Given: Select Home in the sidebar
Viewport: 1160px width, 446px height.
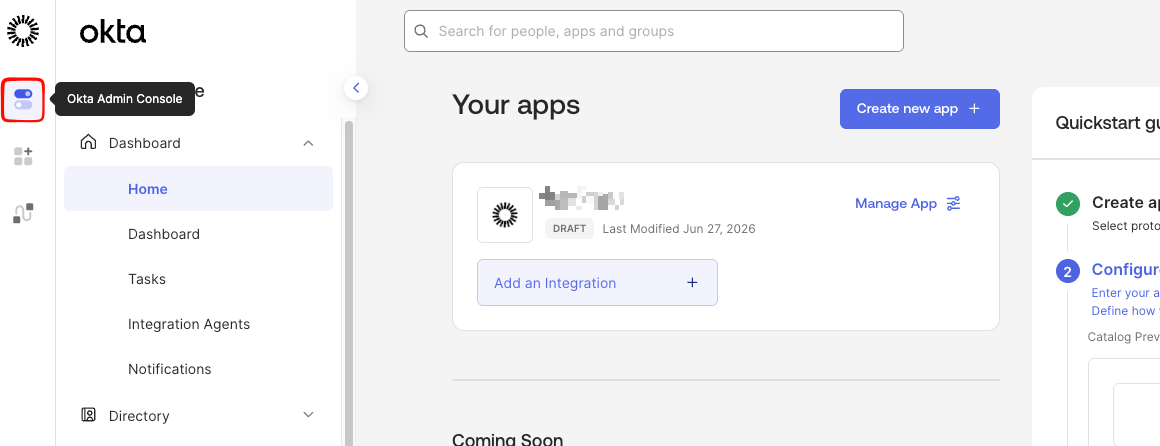Looking at the screenshot, I should pyautogui.click(x=198, y=189).
